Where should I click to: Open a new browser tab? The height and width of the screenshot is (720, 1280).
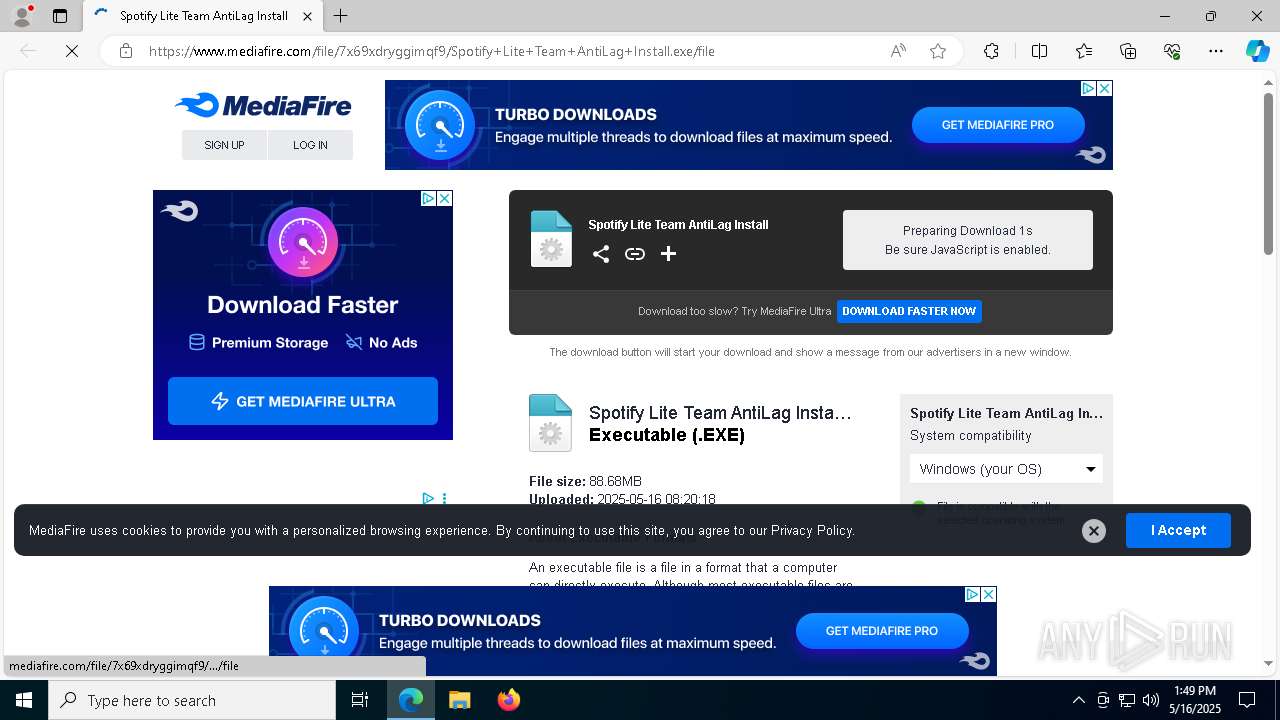[341, 16]
